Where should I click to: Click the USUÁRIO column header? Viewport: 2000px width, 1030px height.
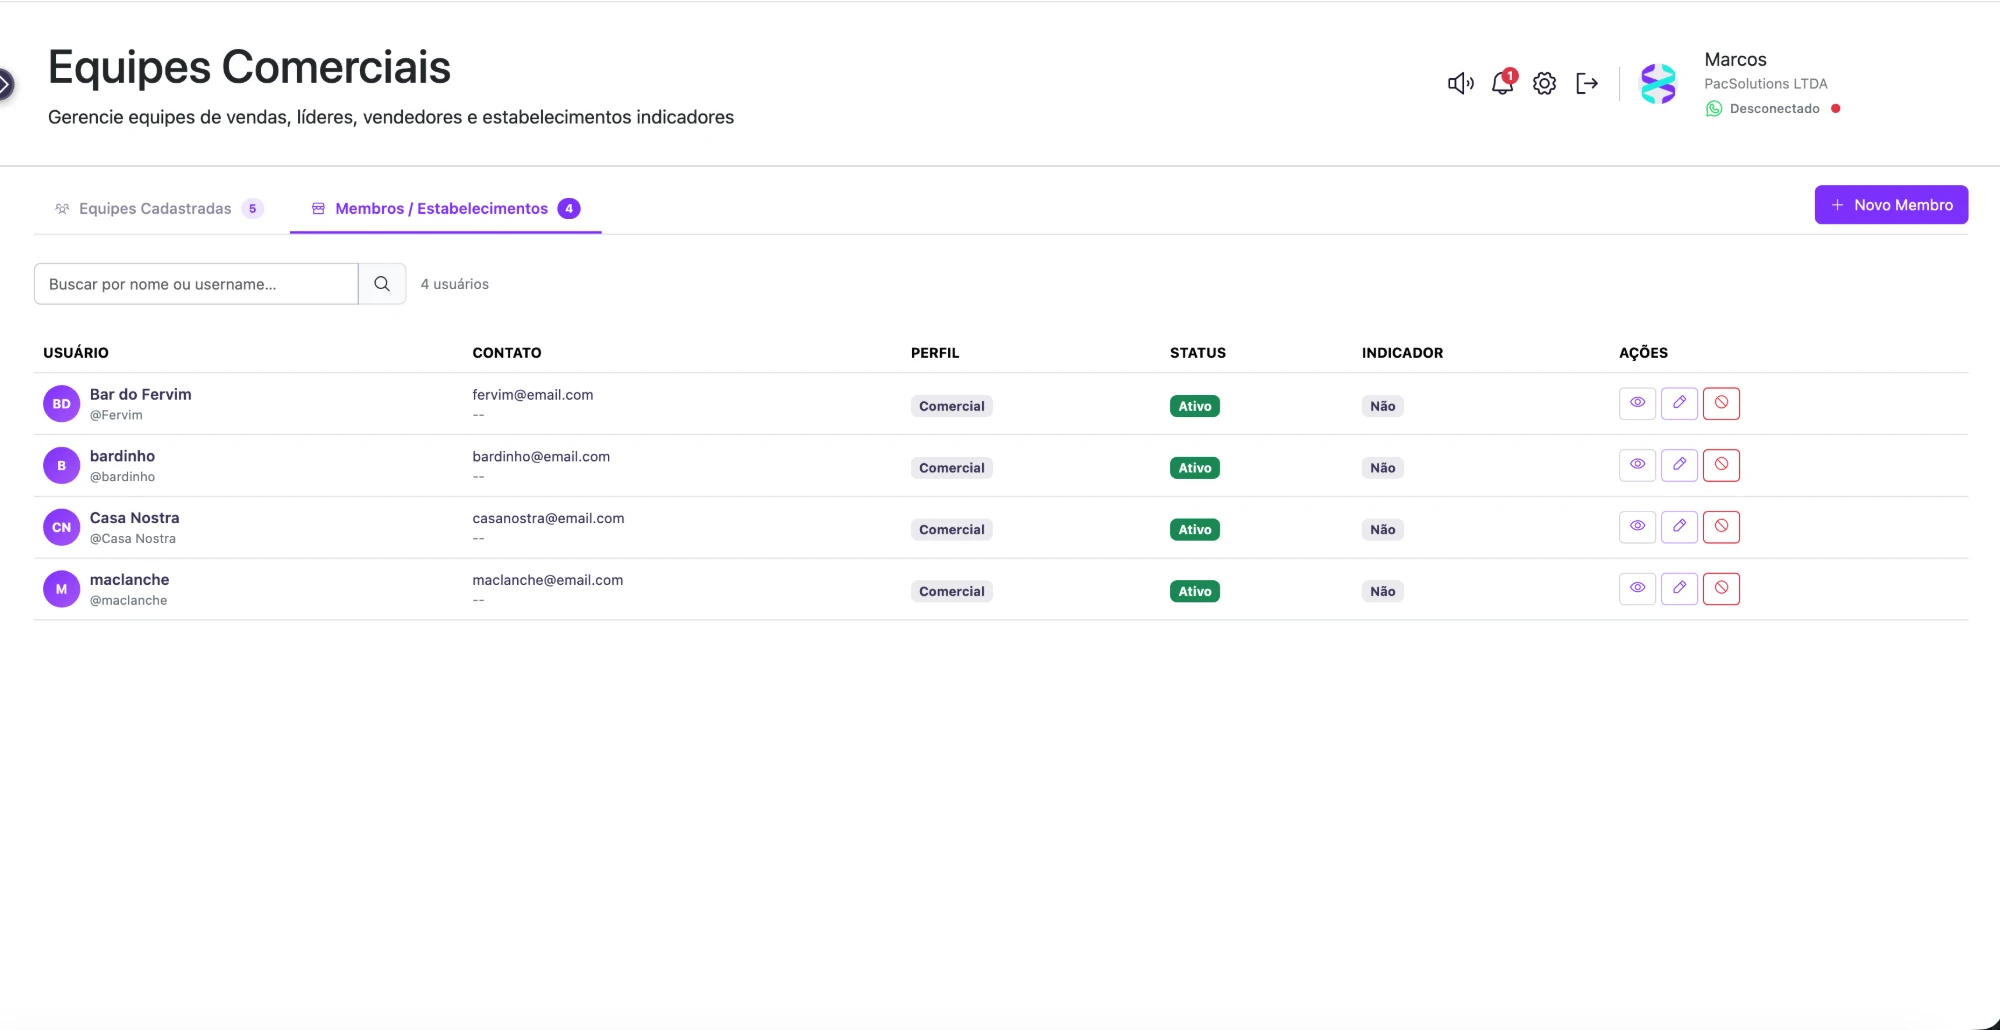76,353
